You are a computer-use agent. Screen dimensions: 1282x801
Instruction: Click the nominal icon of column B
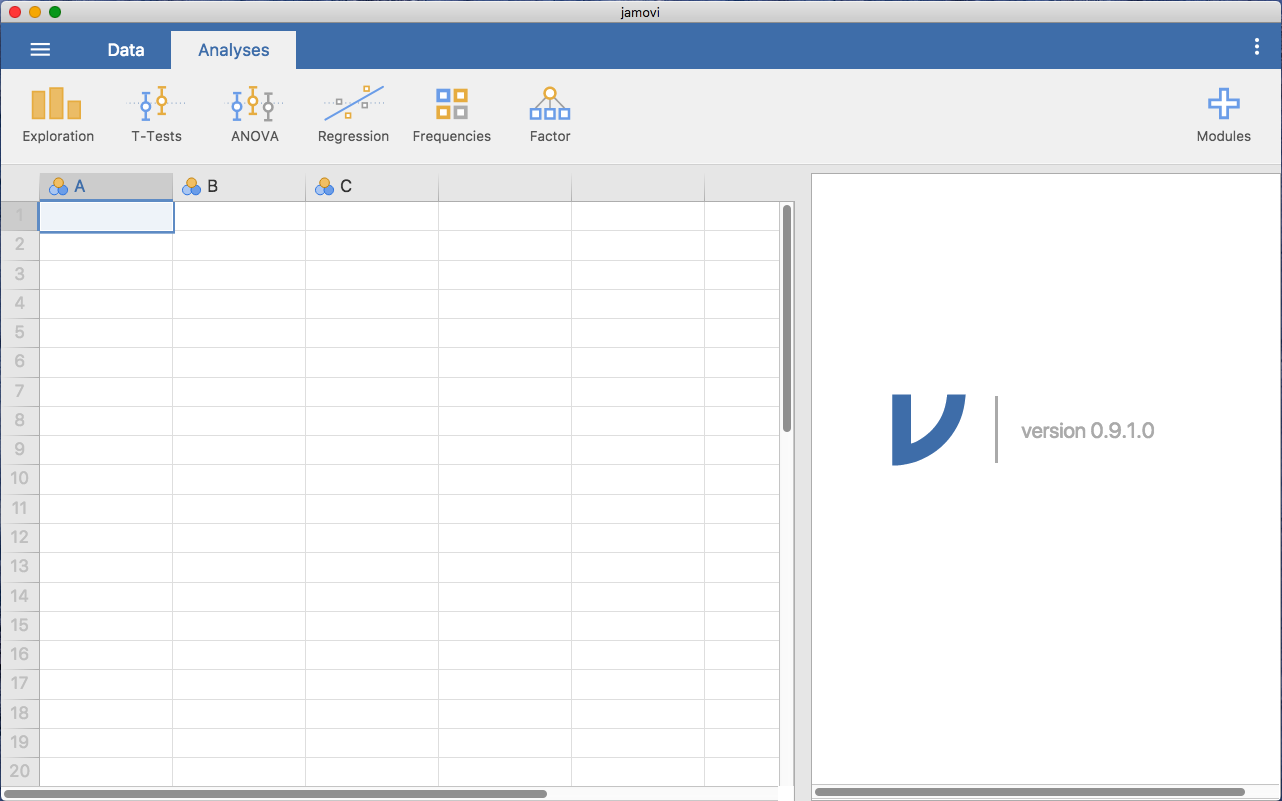coord(191,186)
